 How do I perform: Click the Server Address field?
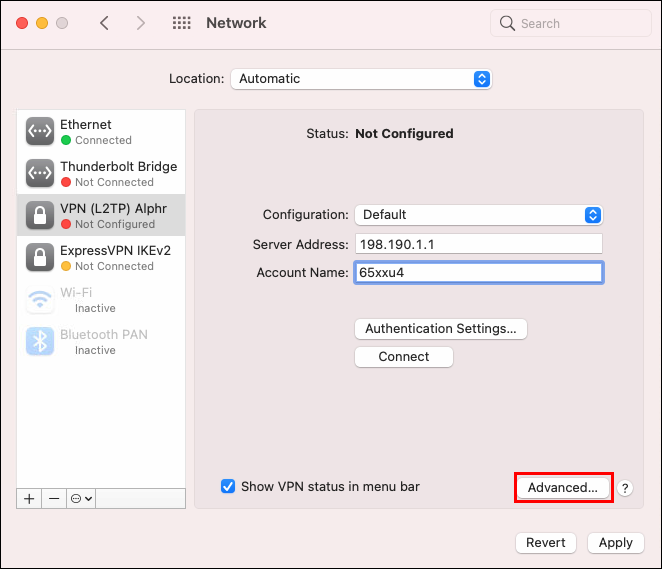coord(479,244)
